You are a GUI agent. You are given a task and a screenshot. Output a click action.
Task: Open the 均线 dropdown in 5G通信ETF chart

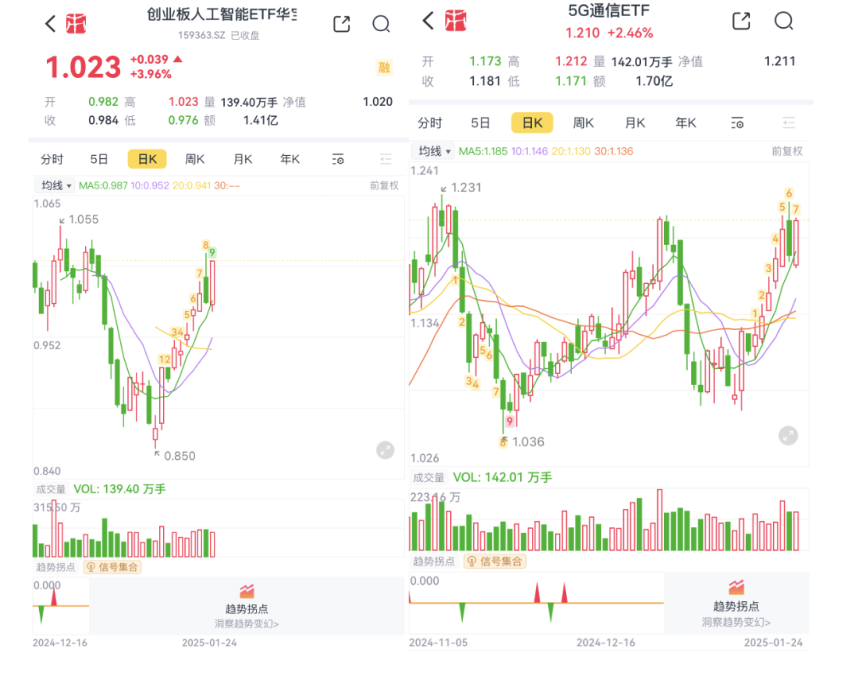[434, 151]
